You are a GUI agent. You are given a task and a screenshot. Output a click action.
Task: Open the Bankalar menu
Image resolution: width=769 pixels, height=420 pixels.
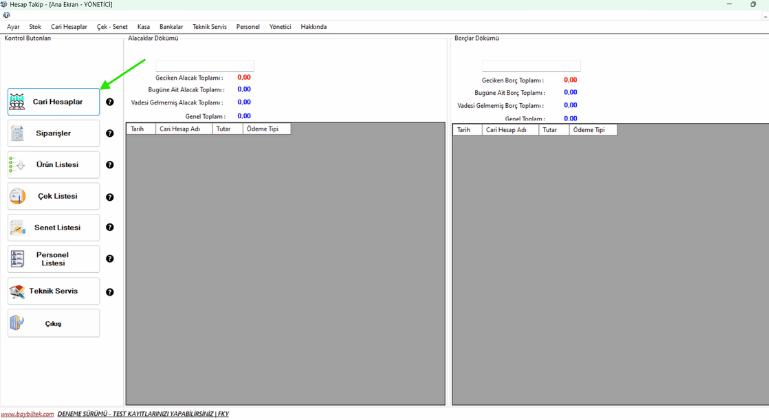tap(169, 27)
